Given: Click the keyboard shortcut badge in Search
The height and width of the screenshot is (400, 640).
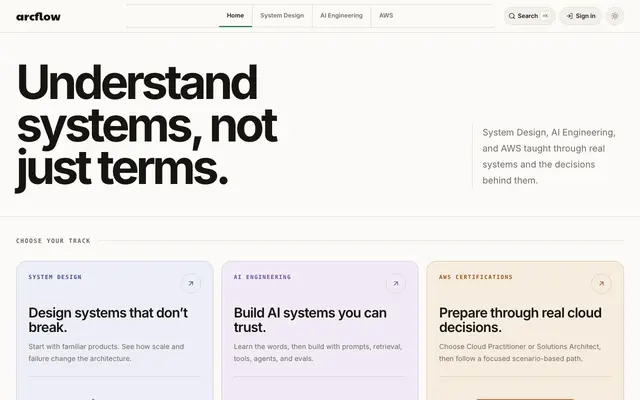Looking at the screenshot, I should [x=545, y=16].
